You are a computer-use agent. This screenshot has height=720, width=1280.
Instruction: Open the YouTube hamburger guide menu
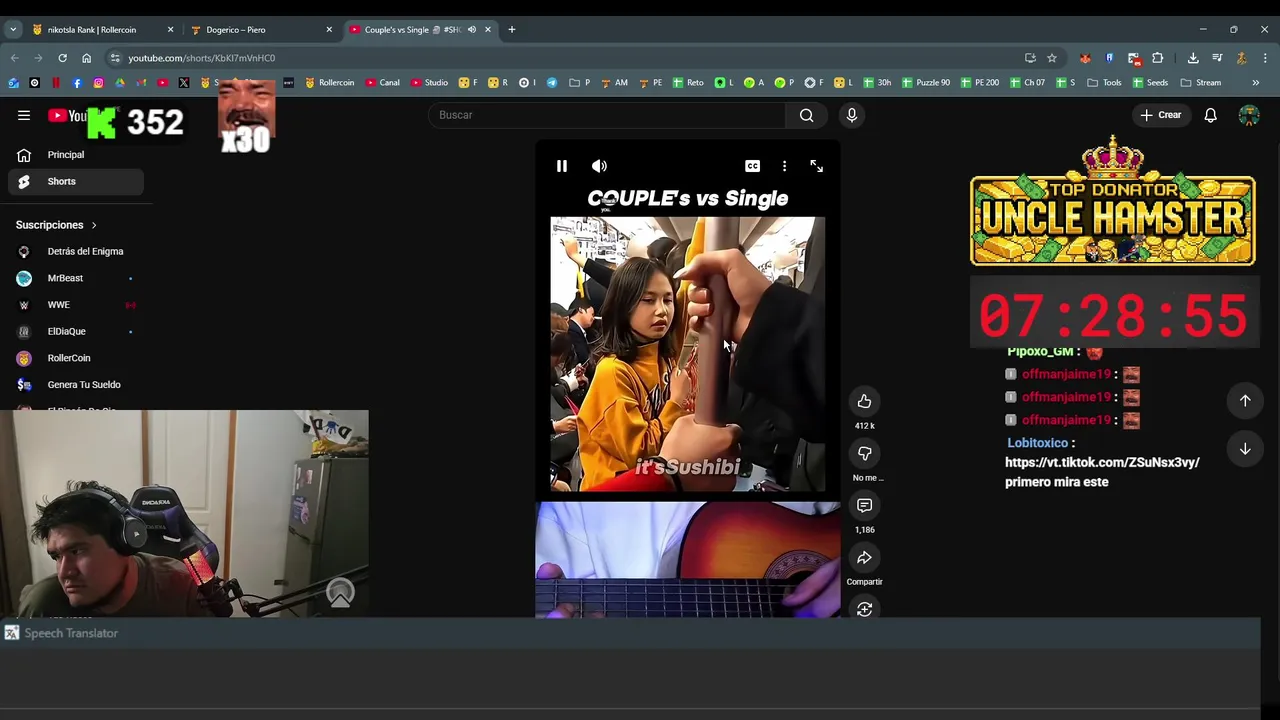point(24,115)
